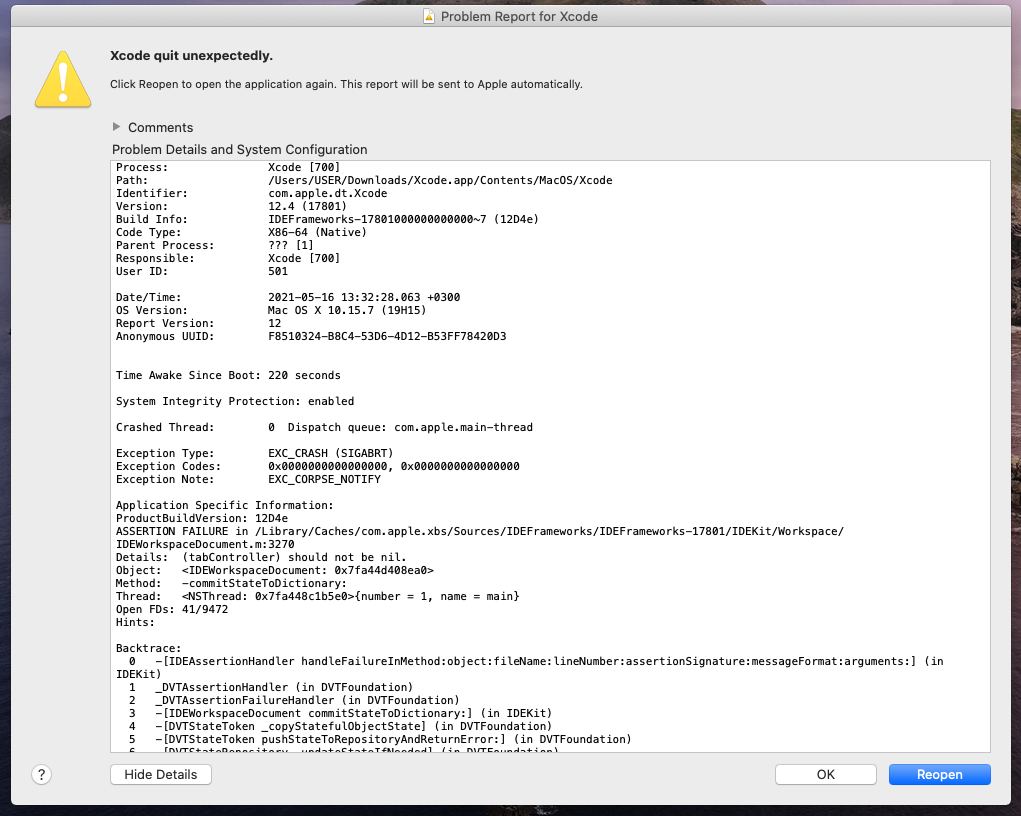The width and height of the screenshot is (1021, 816).
Task: Click the 'Hints:' line
Action: point(135,623)
